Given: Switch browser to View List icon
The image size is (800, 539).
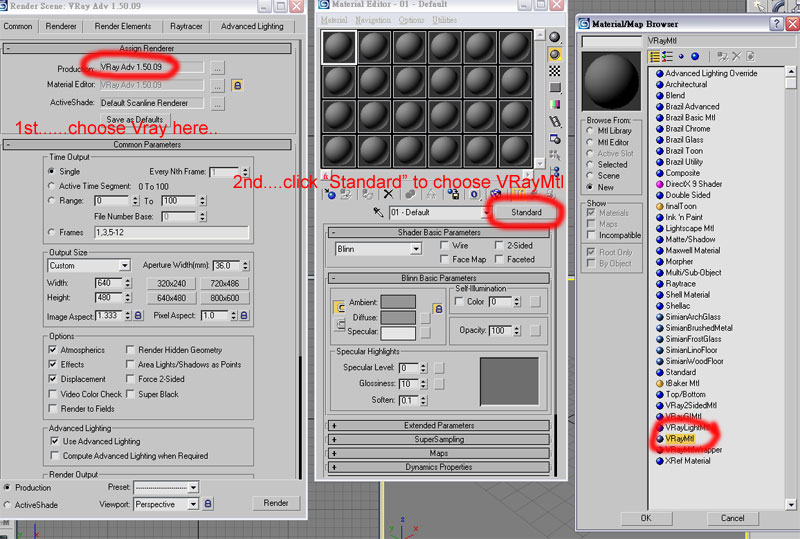Looking at the screenshot, I should coord(654,56).
